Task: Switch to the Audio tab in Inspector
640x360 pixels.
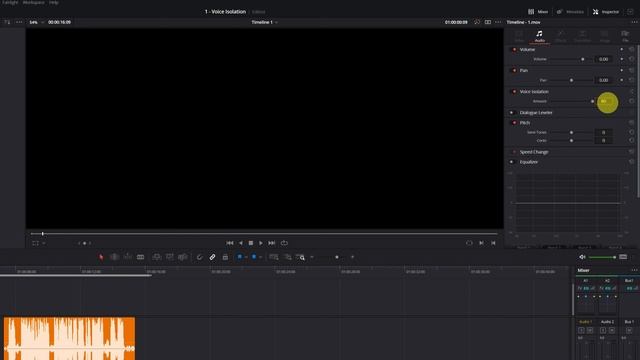Action: click(x=540, y=36)
